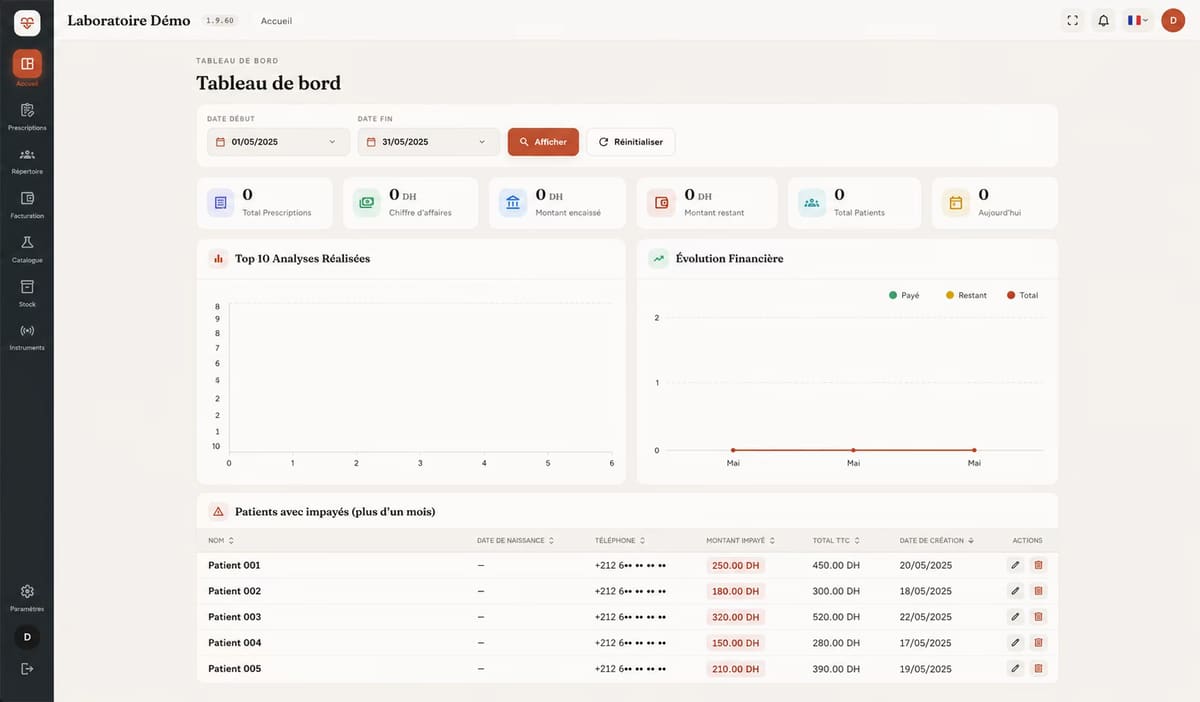
Task: Open notifications bell
Action: 1103,20
